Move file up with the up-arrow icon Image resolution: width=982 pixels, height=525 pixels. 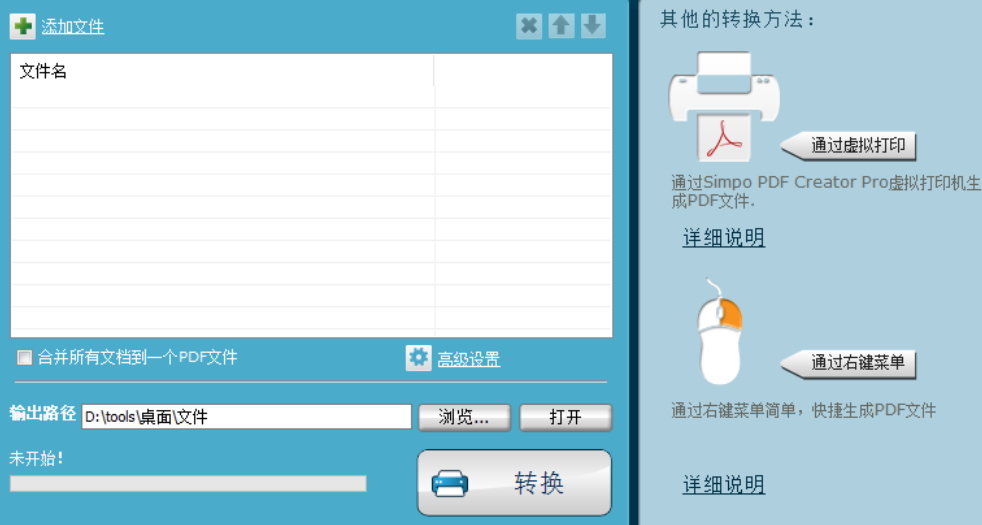(561, 26)
